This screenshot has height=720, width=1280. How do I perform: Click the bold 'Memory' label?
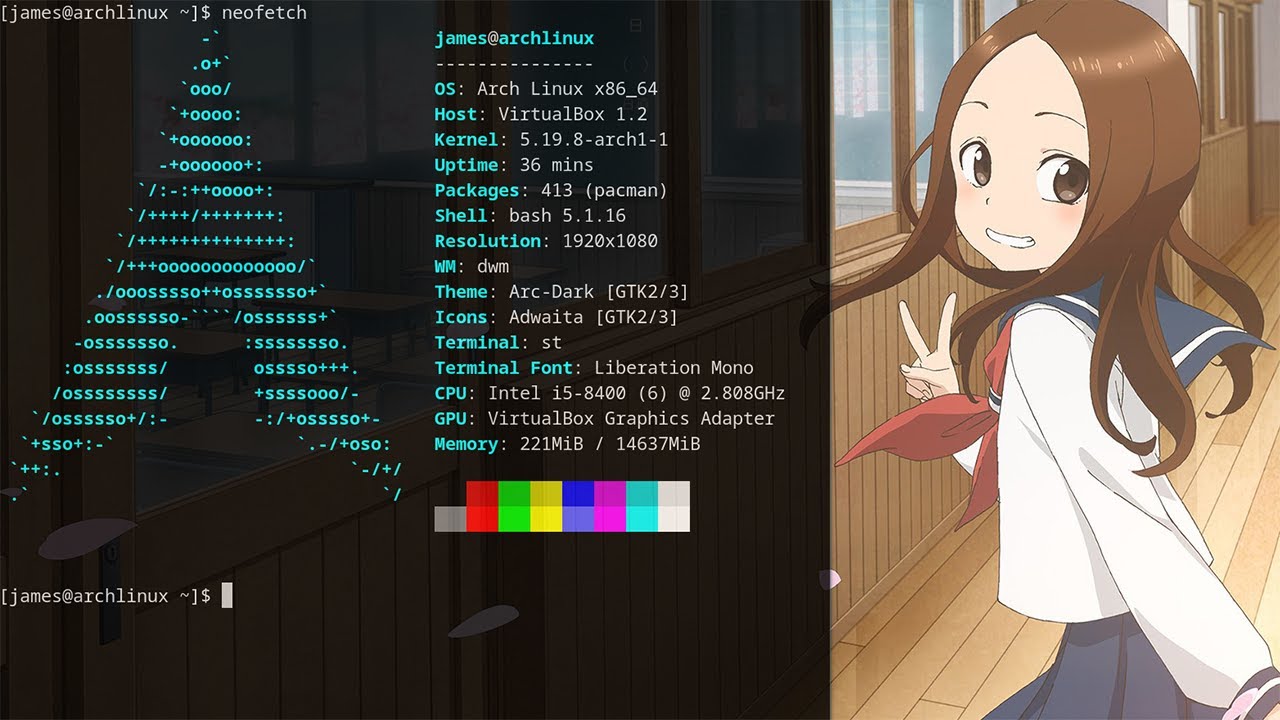(x=466, y=444)
